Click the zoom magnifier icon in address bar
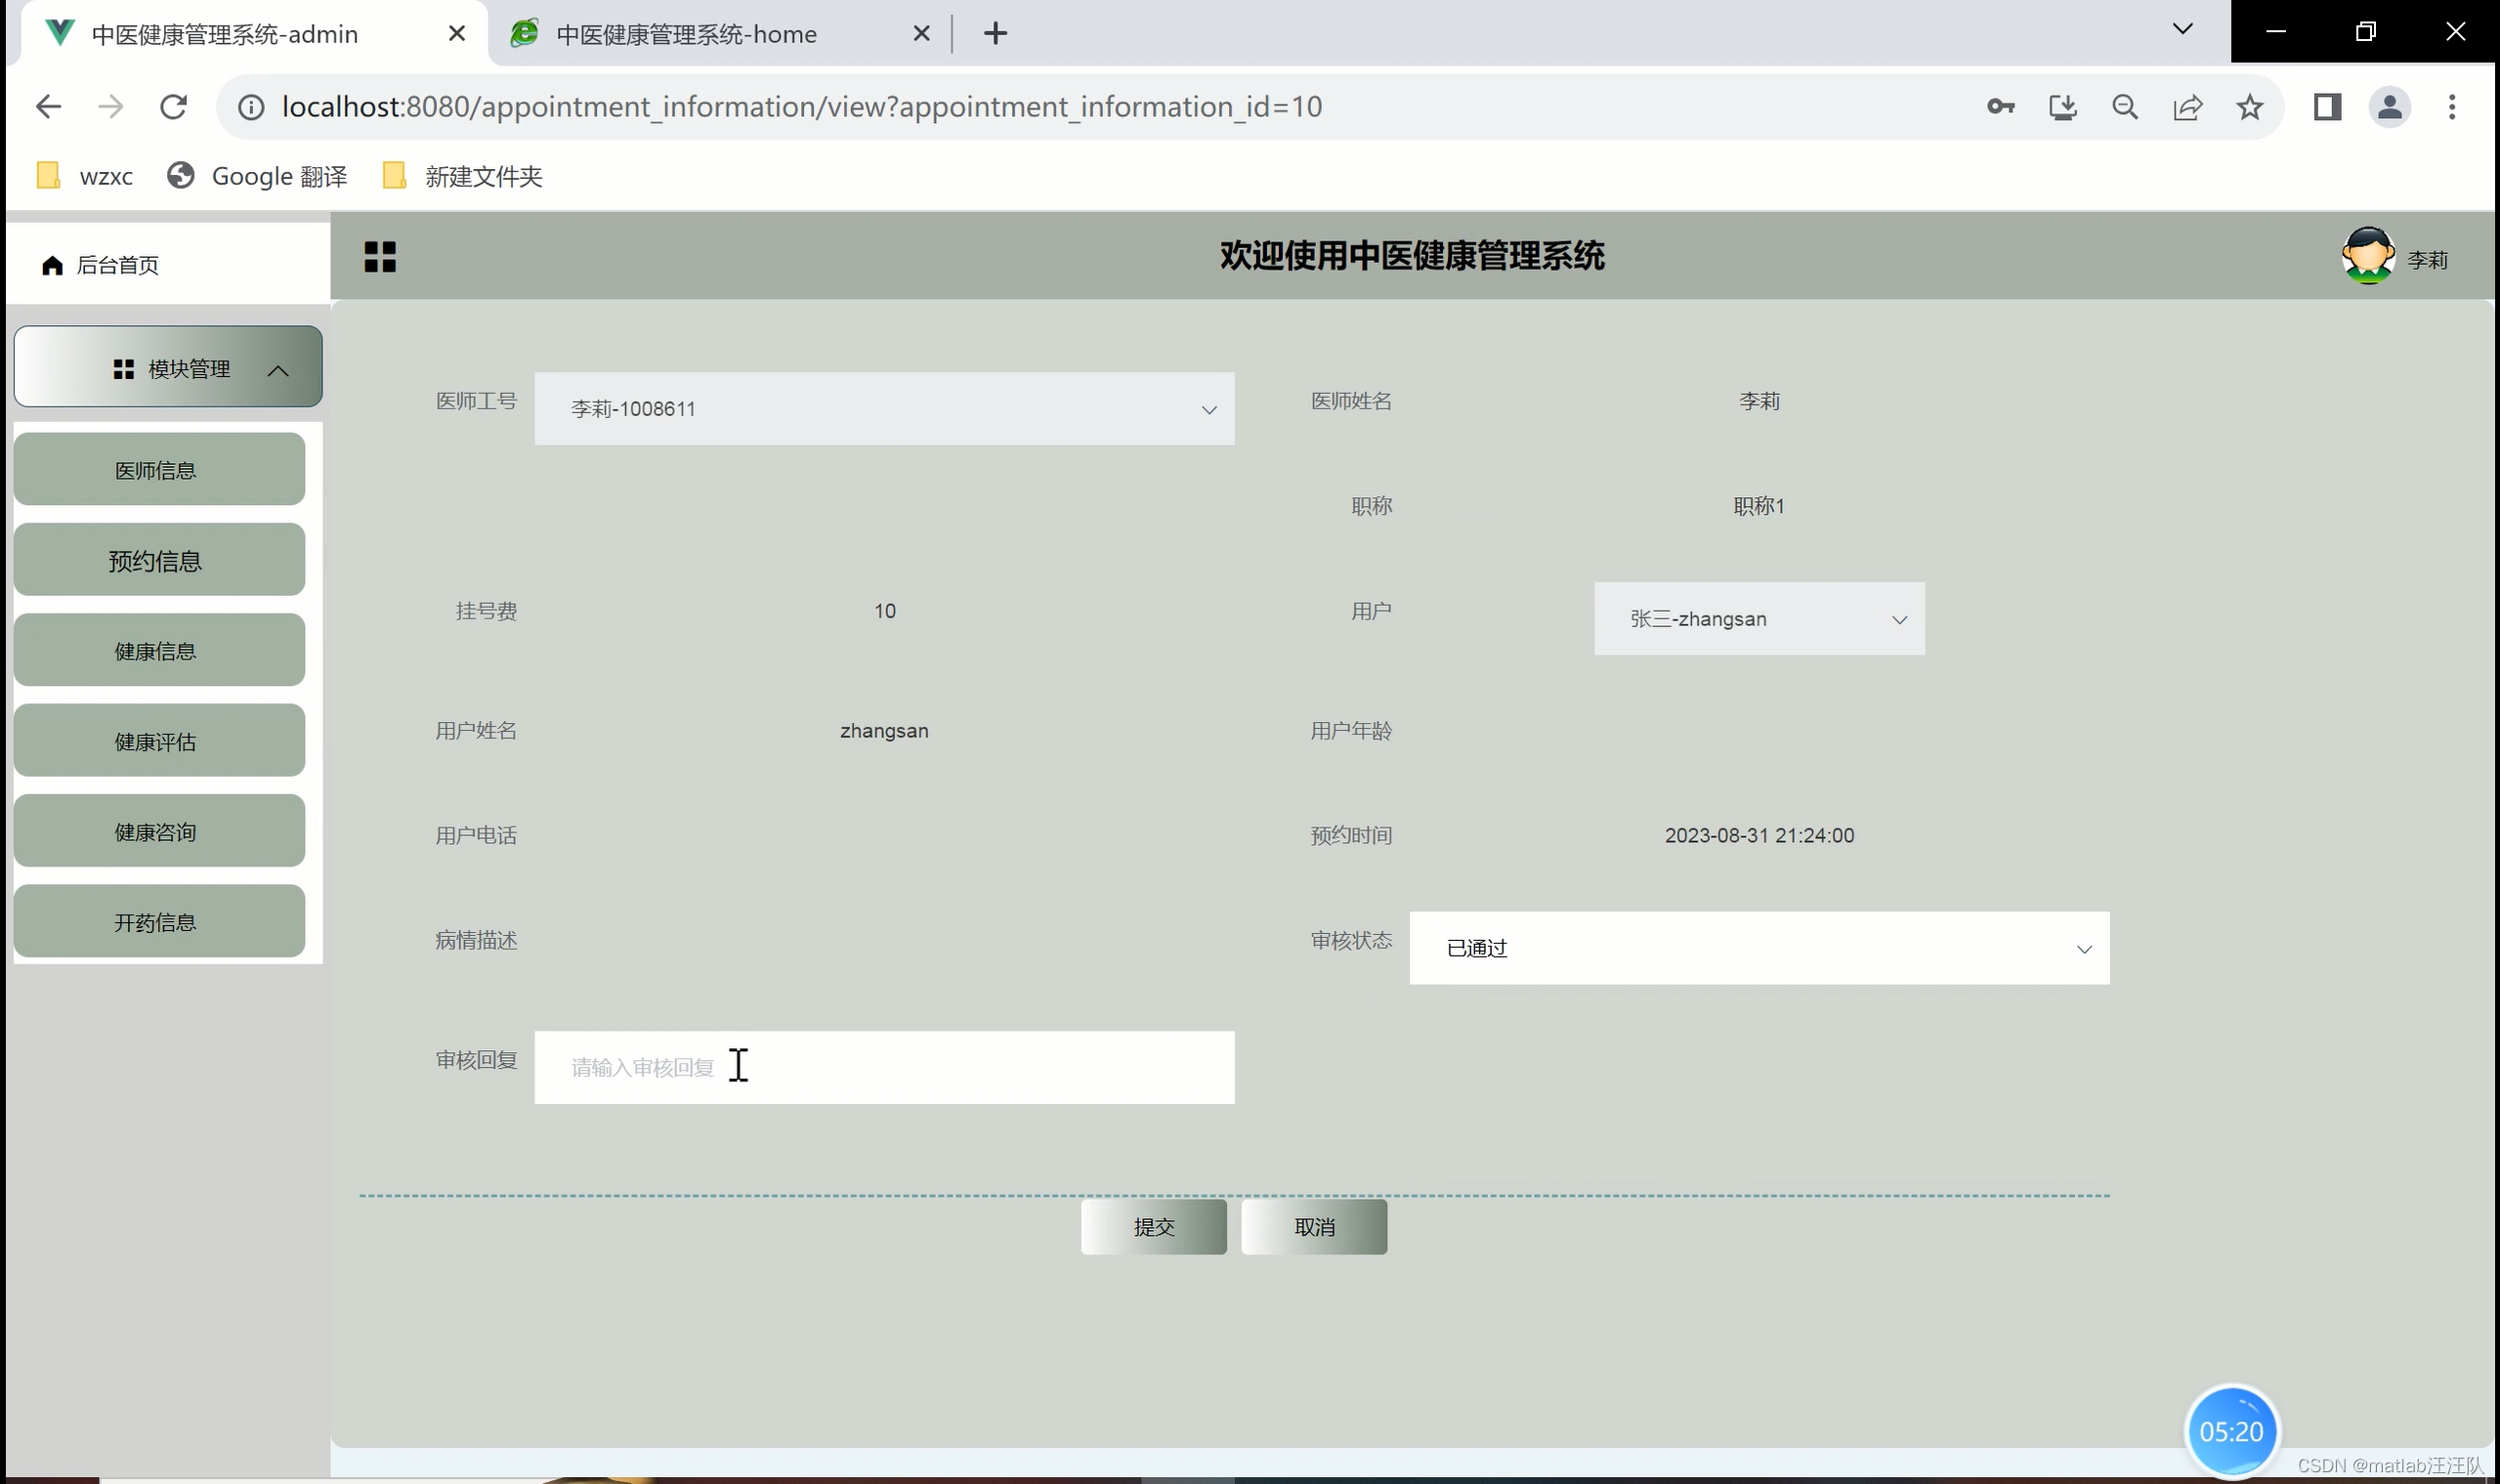The height and width of the screenshot is (1484, 2500). 2125,107
